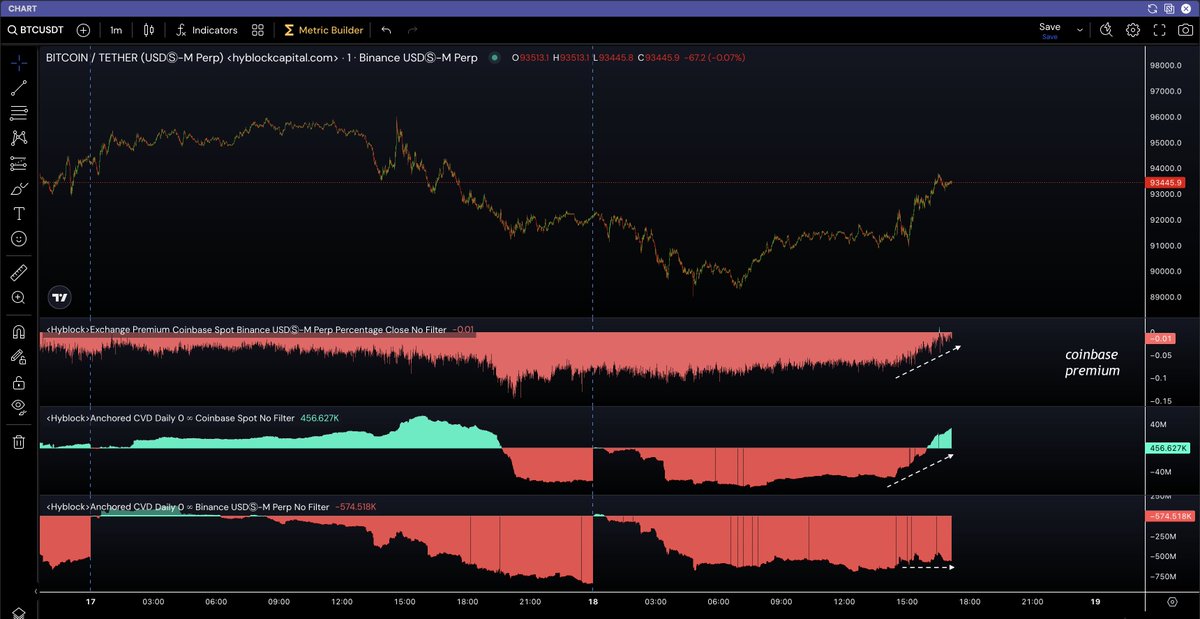1200x619 pixels.
Task: Open the 1m timeframe dropdown
Action: 117,30
